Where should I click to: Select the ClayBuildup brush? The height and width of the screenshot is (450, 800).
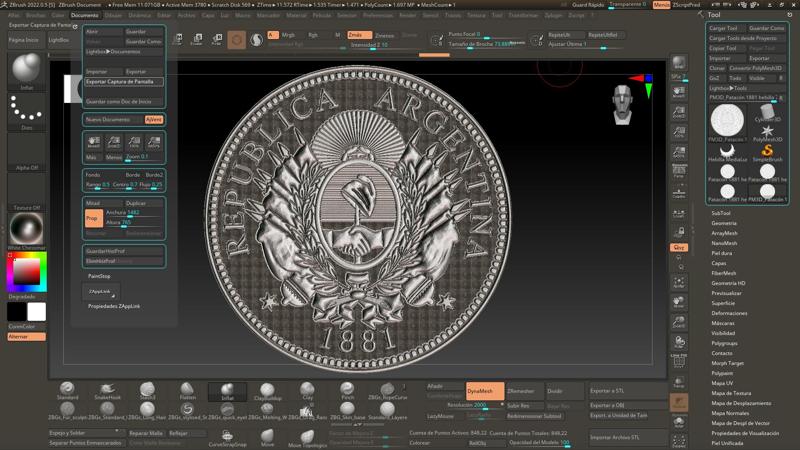[x=267, y=391]
